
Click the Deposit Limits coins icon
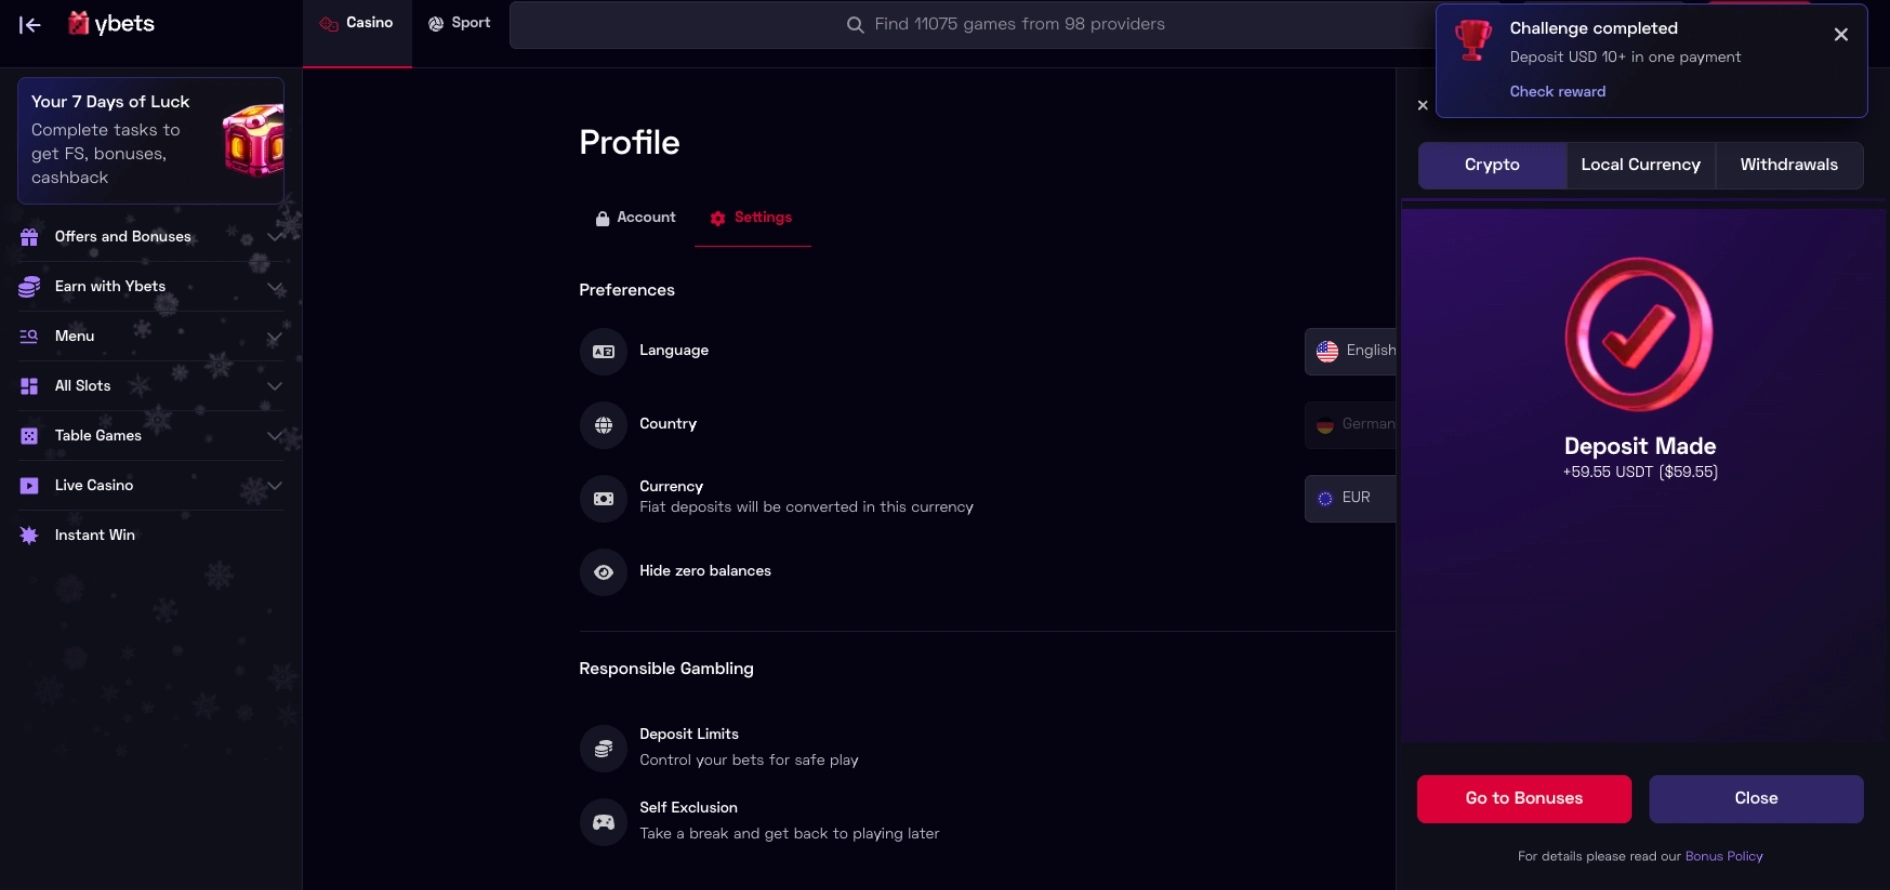[603, 747]
